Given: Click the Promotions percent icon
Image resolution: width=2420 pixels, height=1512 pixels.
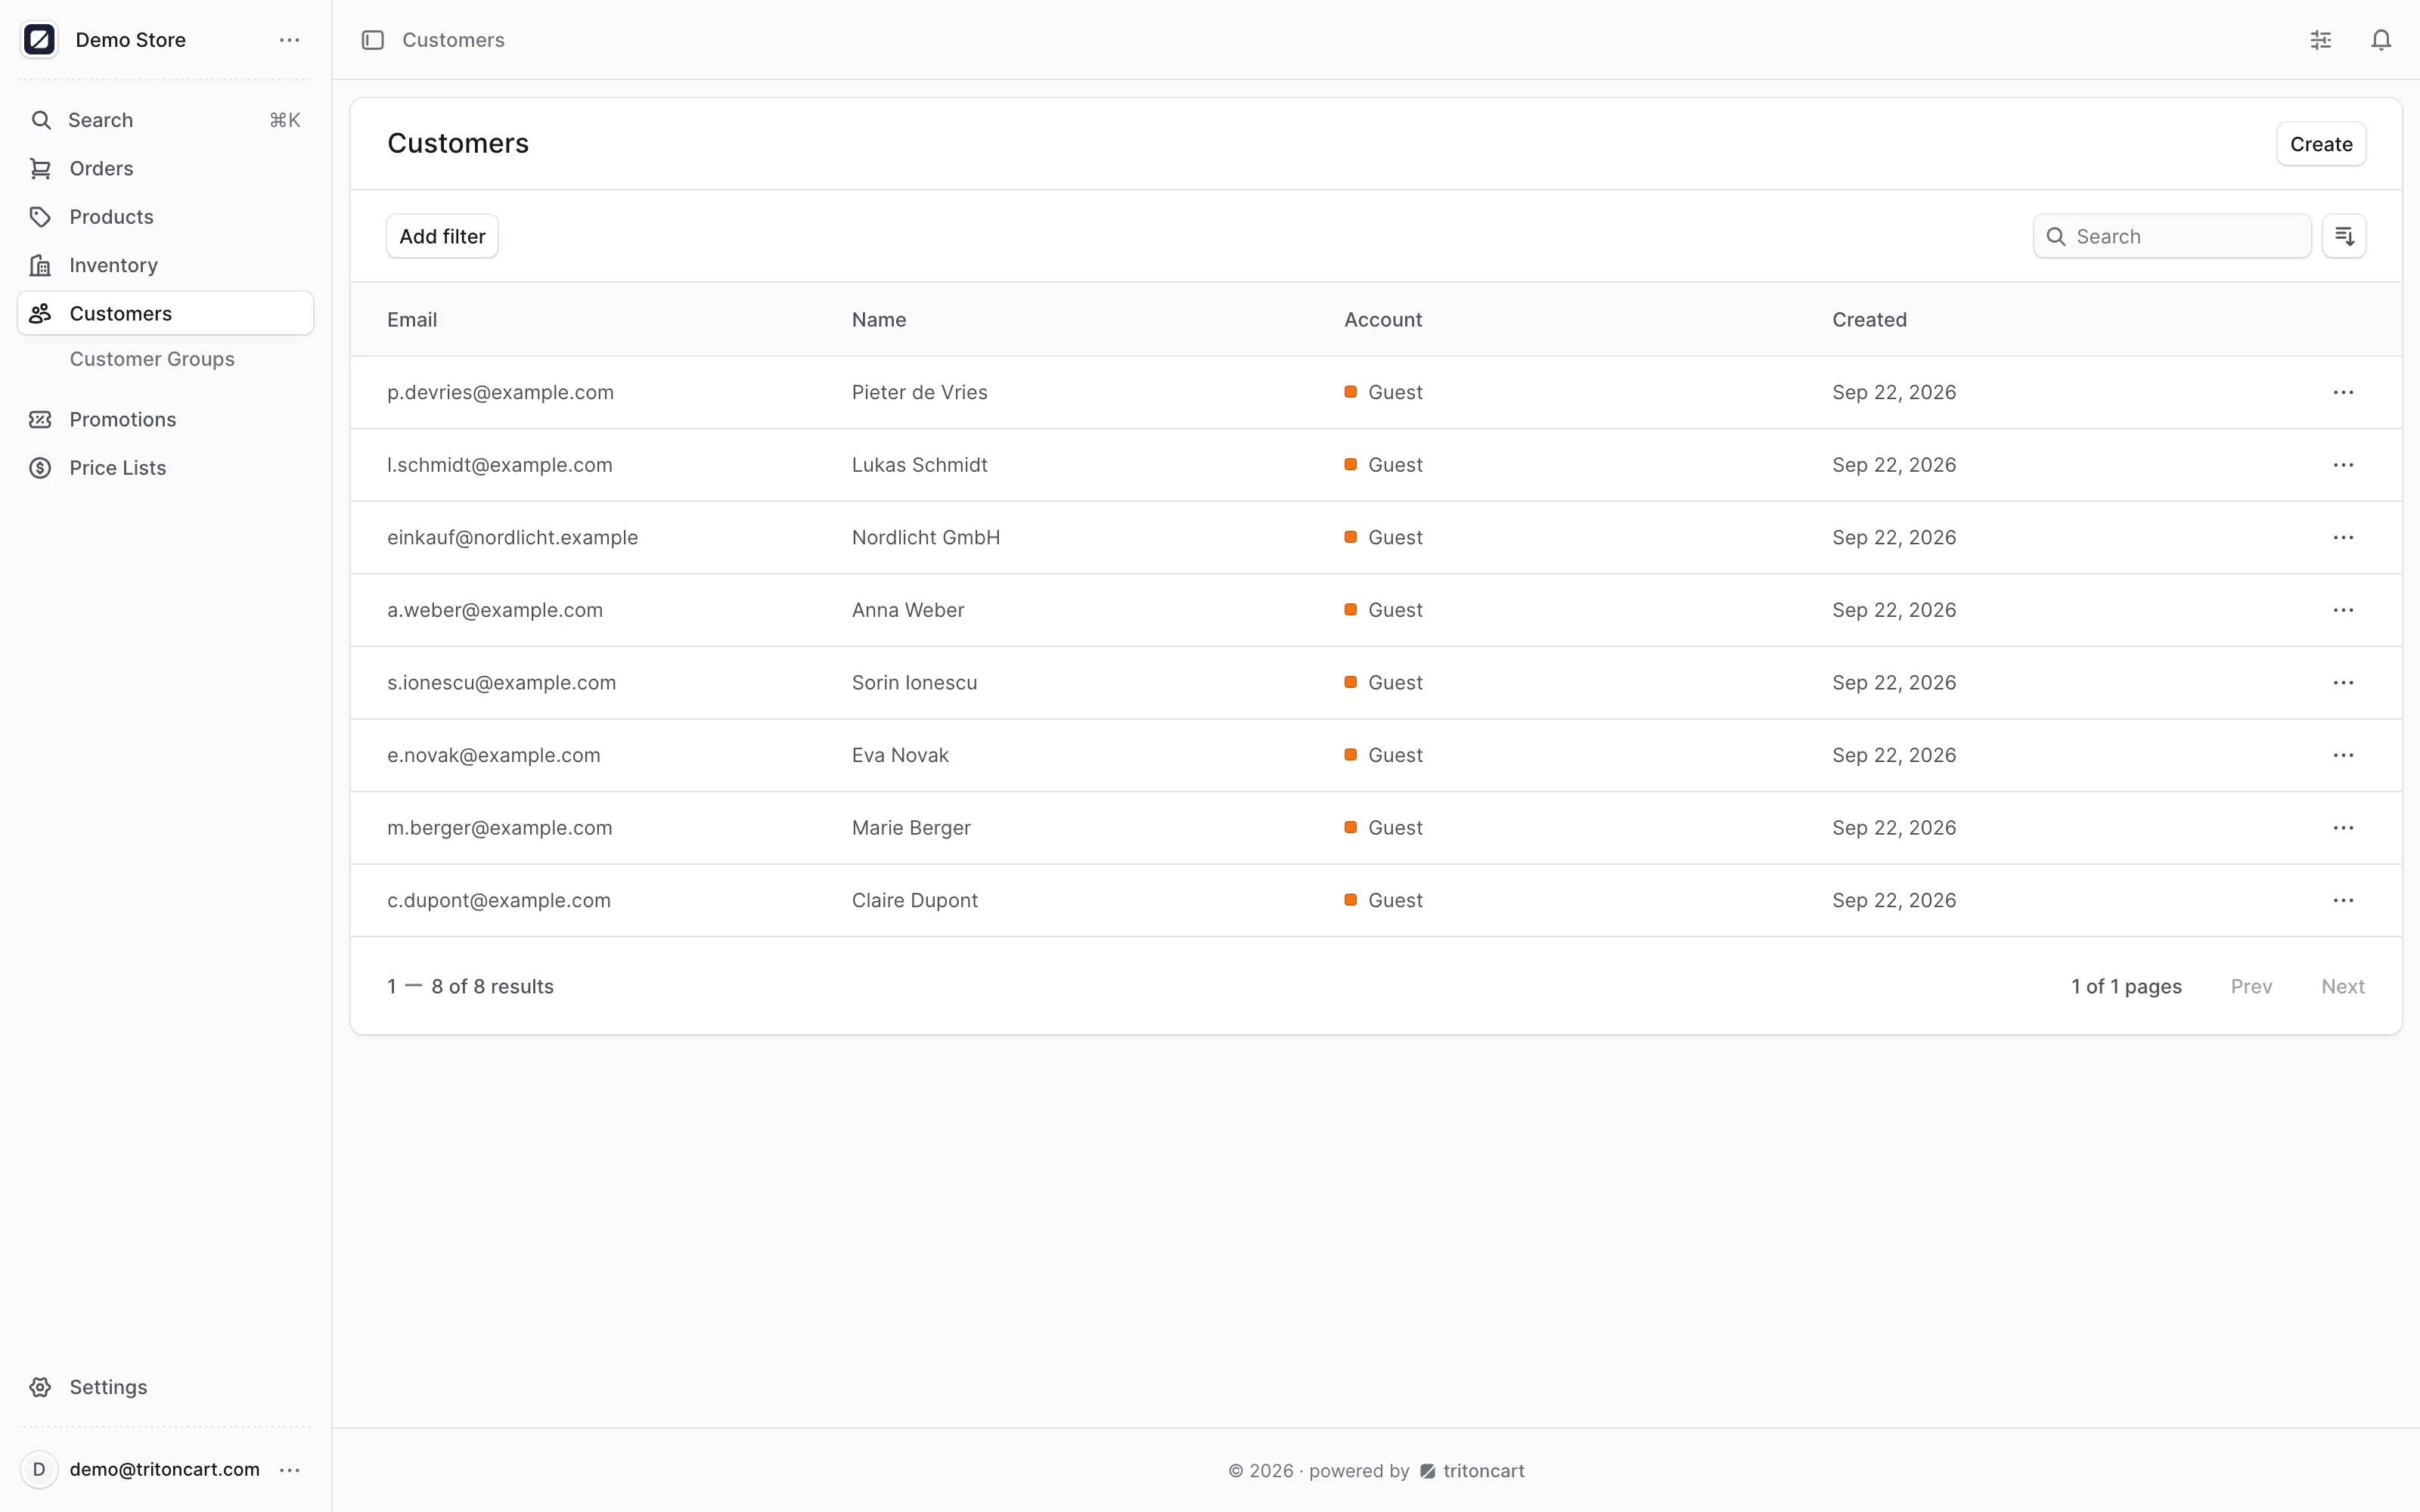Looking at the screenshot, I should pos(40,419).
